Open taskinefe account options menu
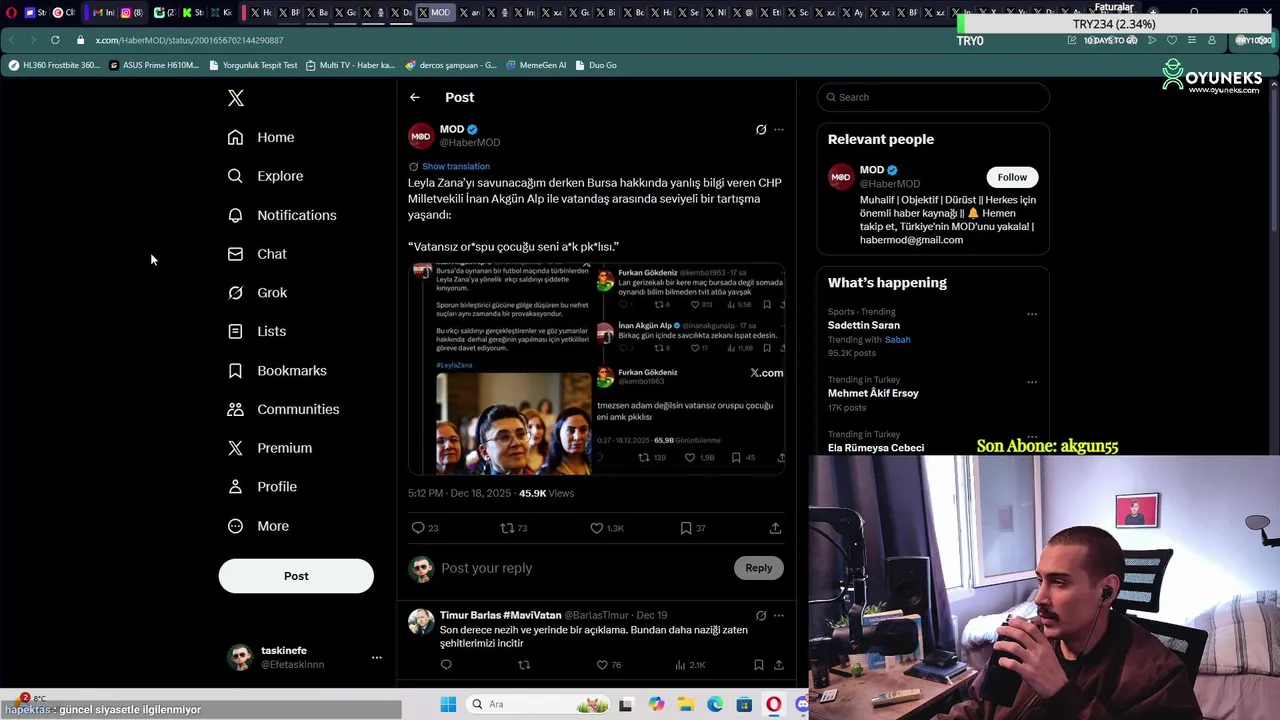The image size is (1280, 720). pyautogui.click(x=377, y=657)
